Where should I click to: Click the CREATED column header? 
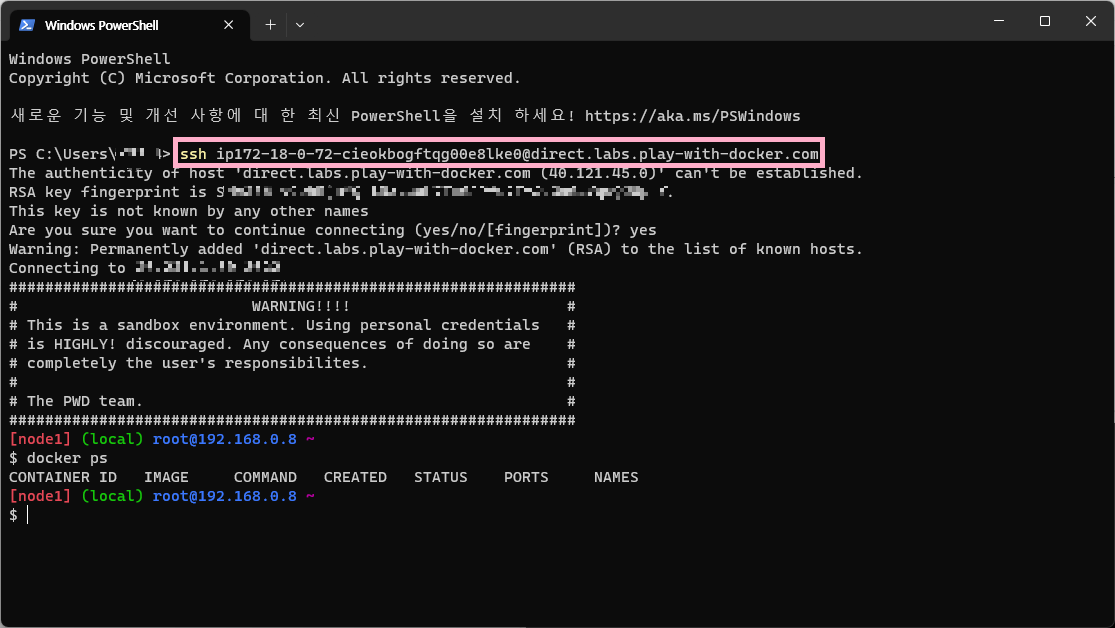pos(356,477)
